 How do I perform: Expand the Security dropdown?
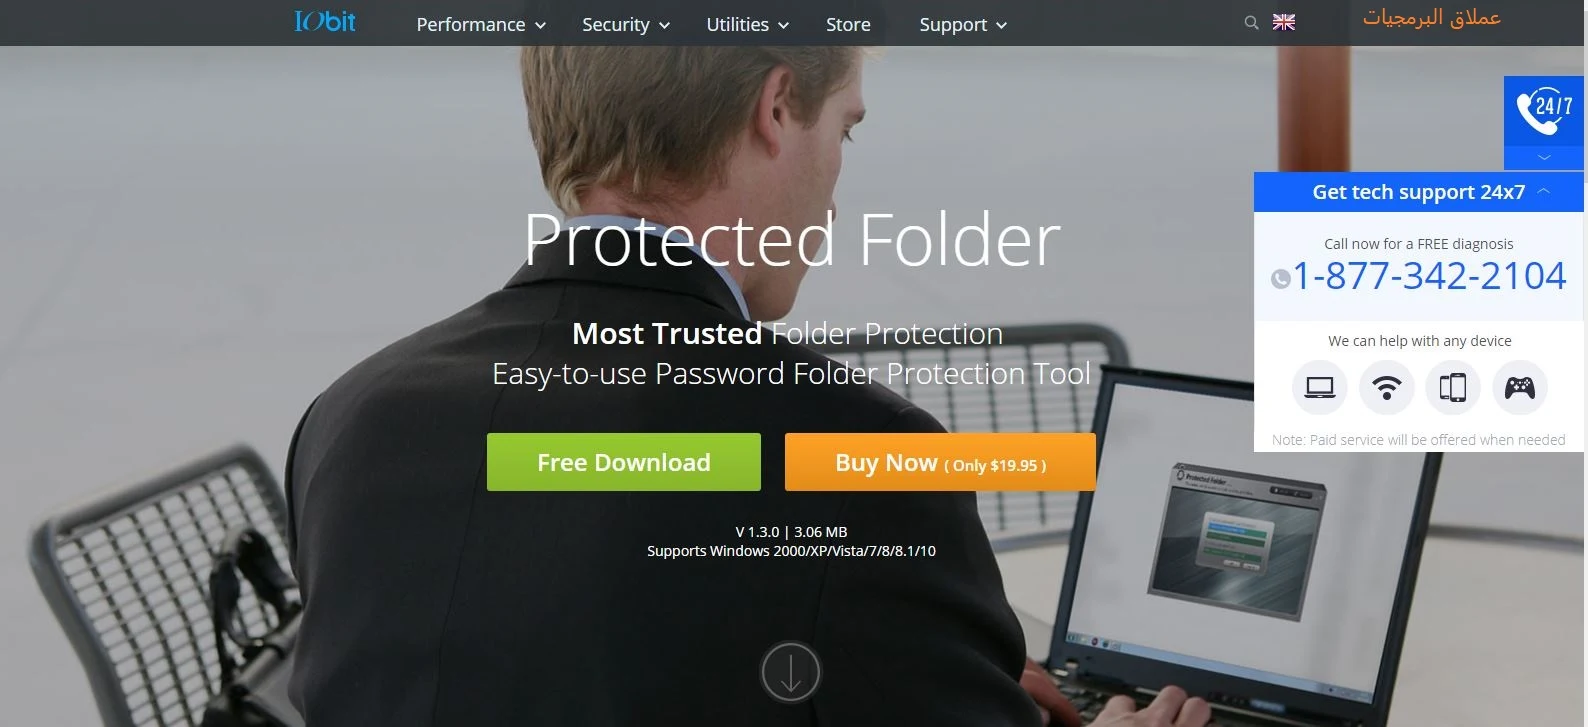[626, 24]
